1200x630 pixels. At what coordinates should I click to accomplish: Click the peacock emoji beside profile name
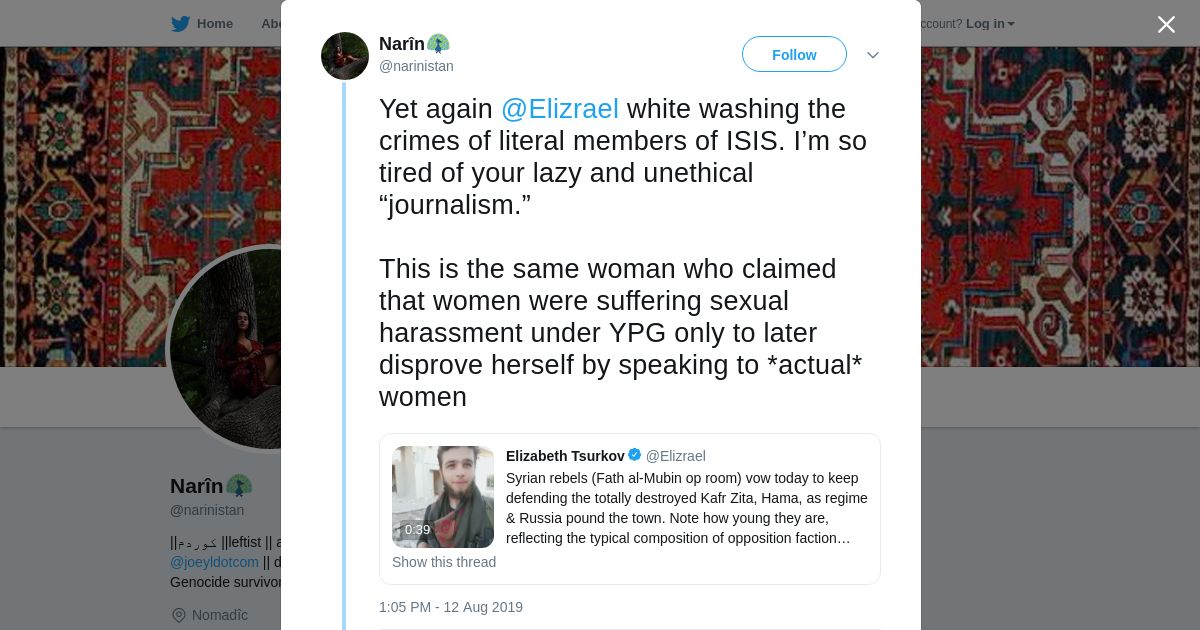[x=239, y=486]
